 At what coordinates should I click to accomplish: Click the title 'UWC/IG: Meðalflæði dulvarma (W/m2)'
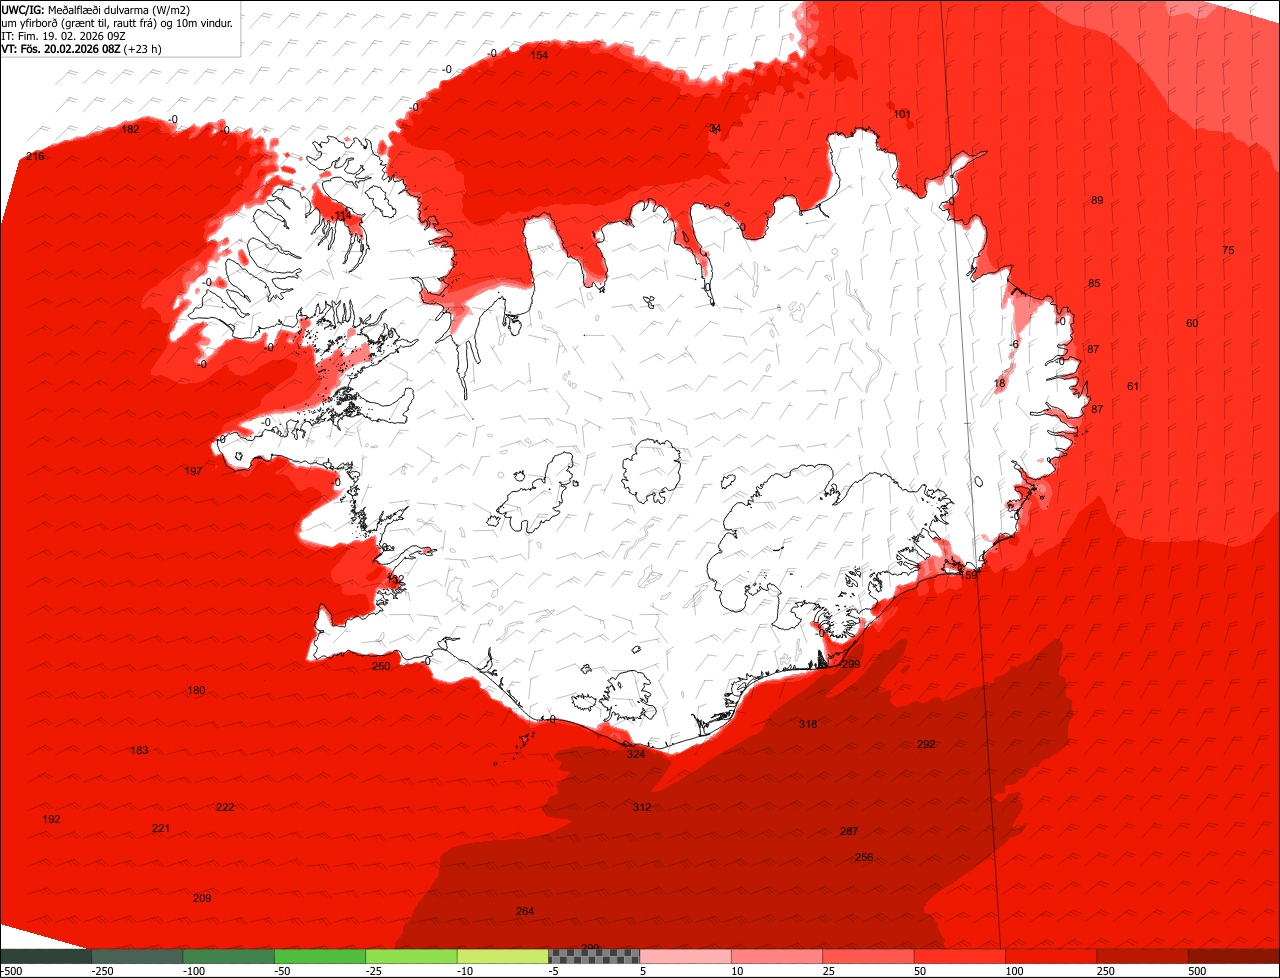click(x=96, y=10)
